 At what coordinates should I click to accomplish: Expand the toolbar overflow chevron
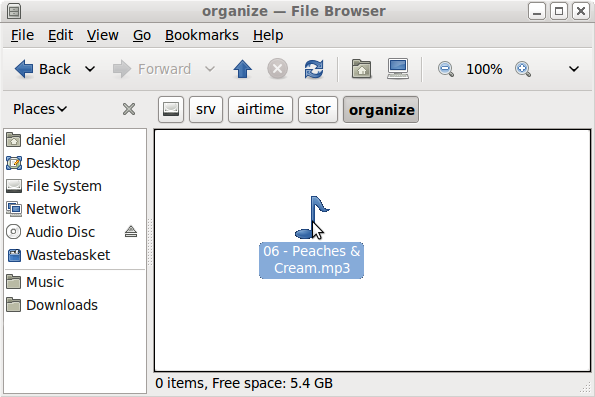pyautogui.click(x=574, y=69)
